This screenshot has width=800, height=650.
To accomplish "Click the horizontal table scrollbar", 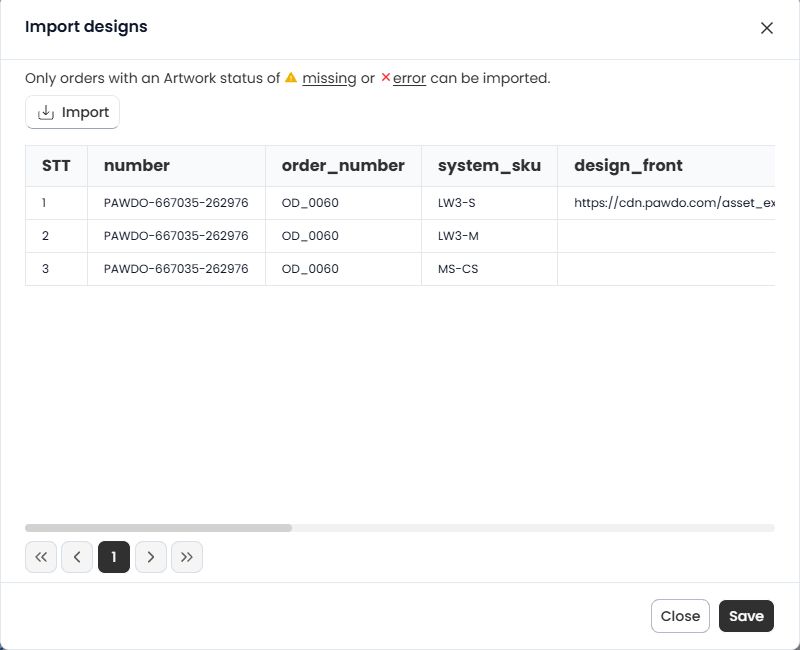I will point(158,527).
